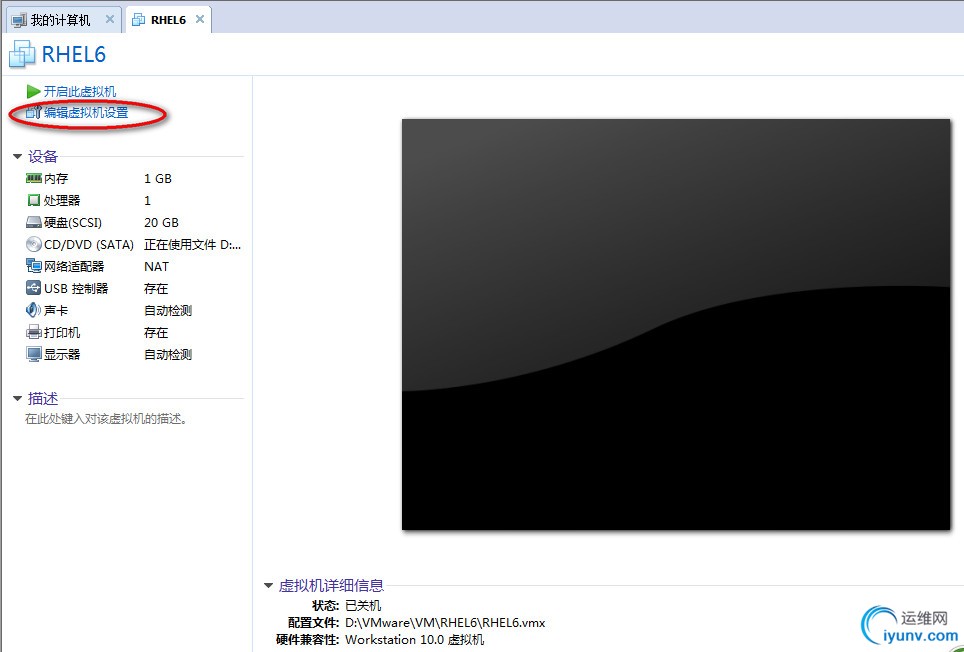
Task: Select the 打印机 device label
Action: (62, 332)
